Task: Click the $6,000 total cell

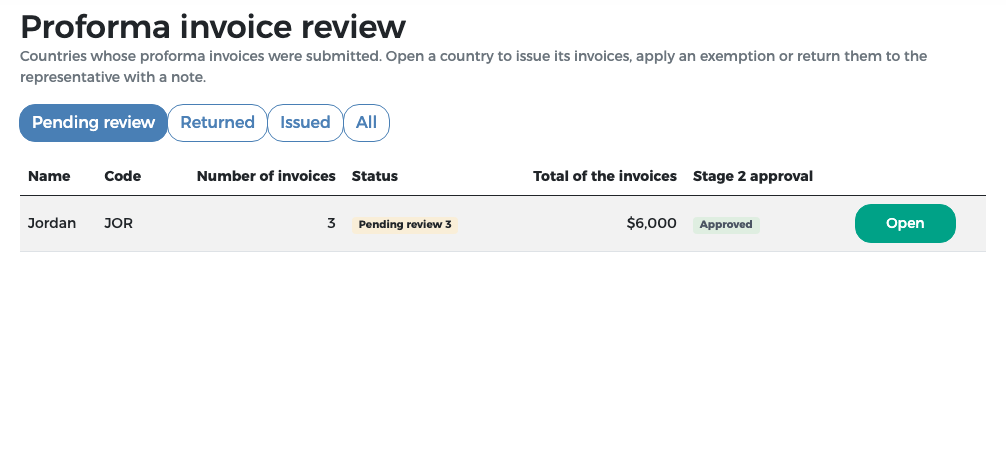Action: [x=652, y=223]
